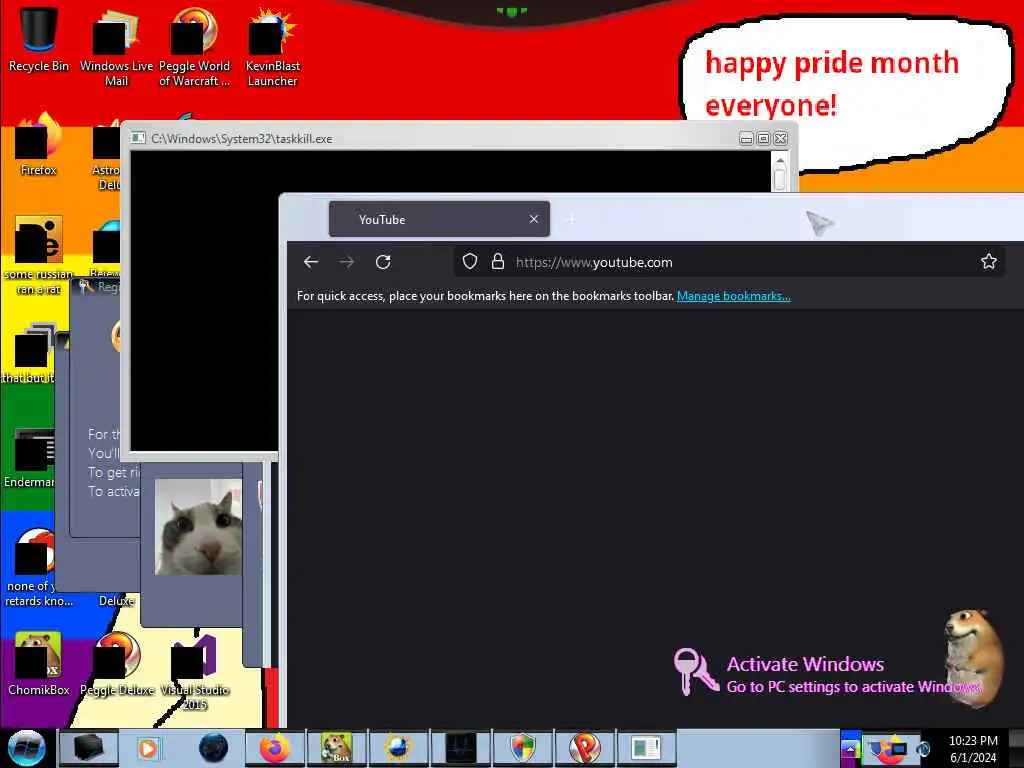This screenshot has height=768, width=1024.
Task: Click the cat photo thumbnail
Action: click(198, 527)
